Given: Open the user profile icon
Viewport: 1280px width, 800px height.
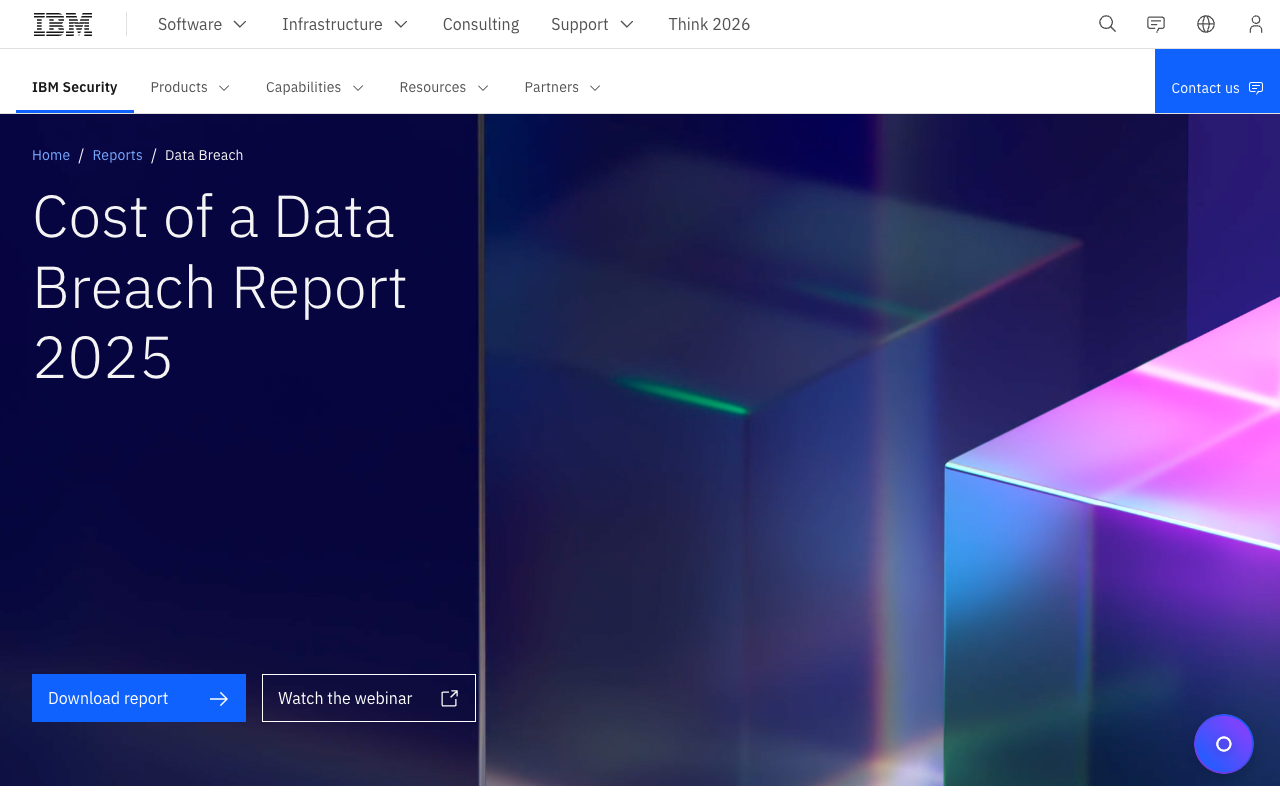Looking at the screenshot, I should coord(1256,24).
